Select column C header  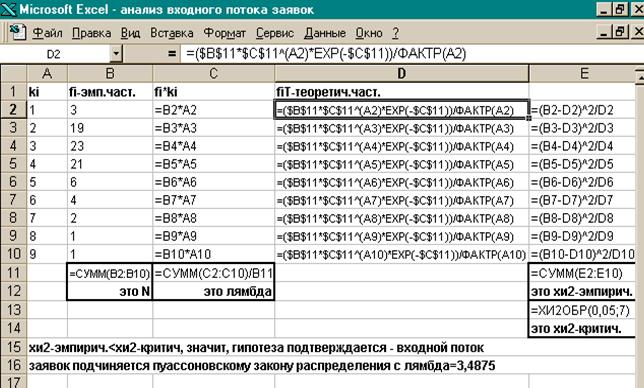click(x=213, y=74)
